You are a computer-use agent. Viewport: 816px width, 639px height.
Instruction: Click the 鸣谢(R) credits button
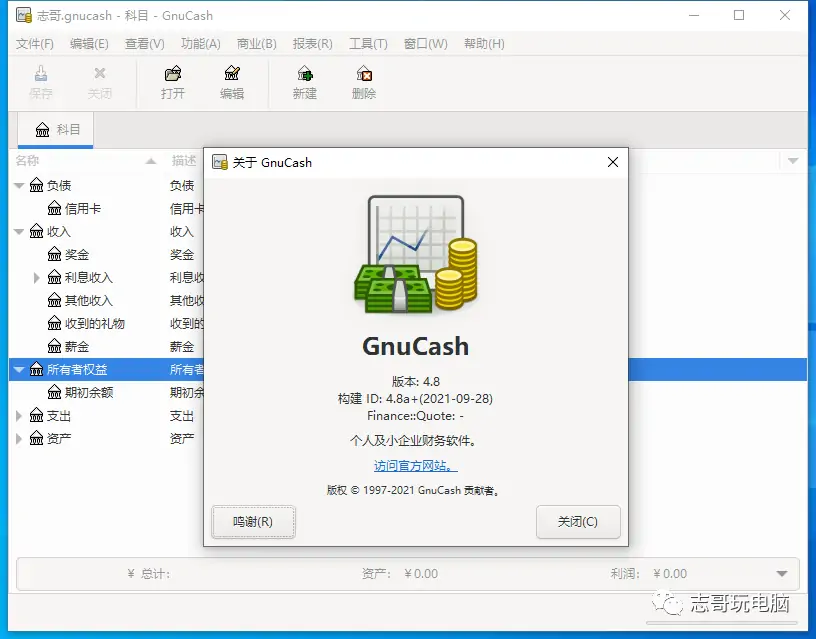[x=253, y=521]
